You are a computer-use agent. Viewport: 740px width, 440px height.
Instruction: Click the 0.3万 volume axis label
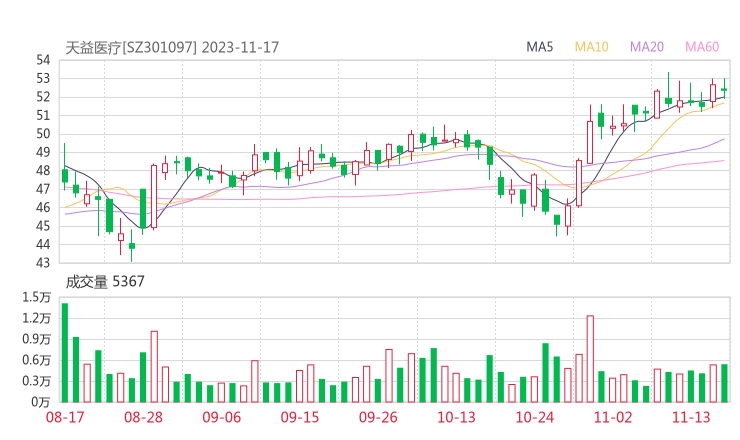coord(36,381)
